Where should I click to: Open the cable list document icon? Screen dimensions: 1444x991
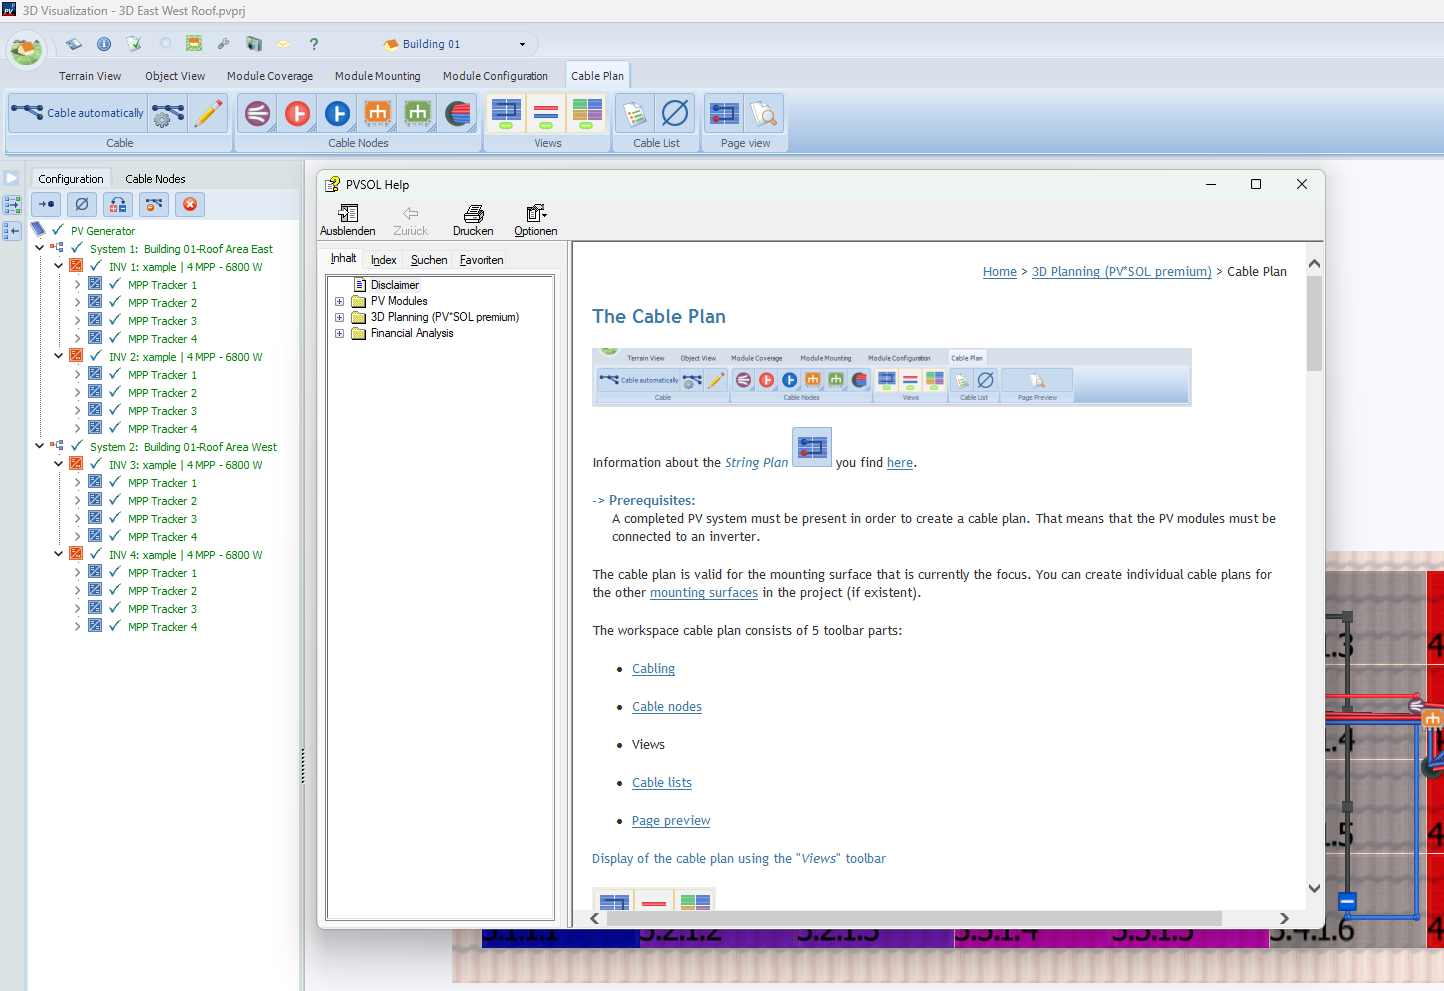(x=635, y=114)
